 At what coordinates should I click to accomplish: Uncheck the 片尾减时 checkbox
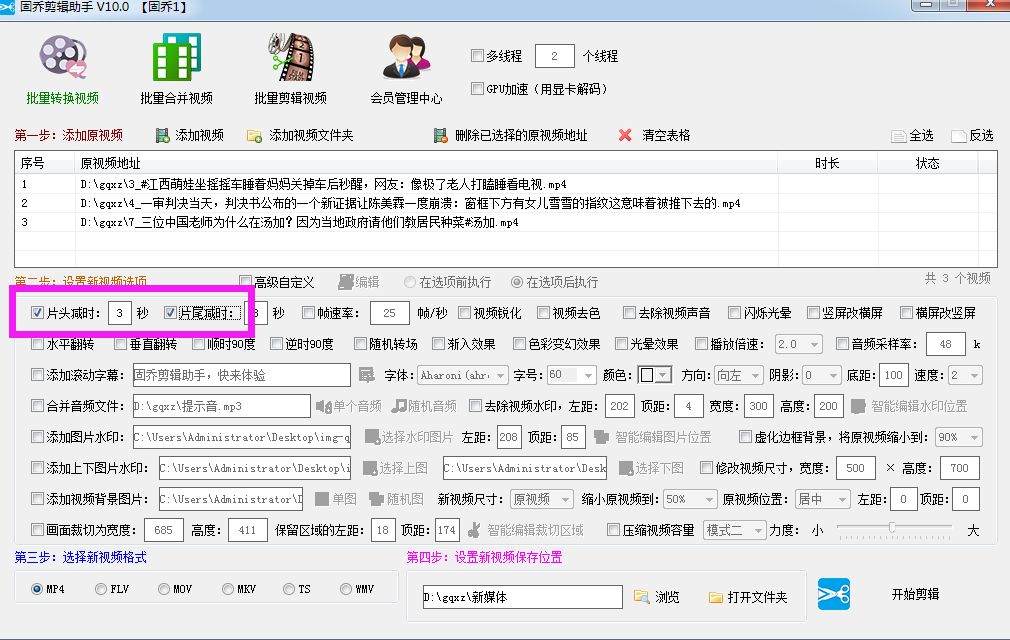click(x=170, y=313)
